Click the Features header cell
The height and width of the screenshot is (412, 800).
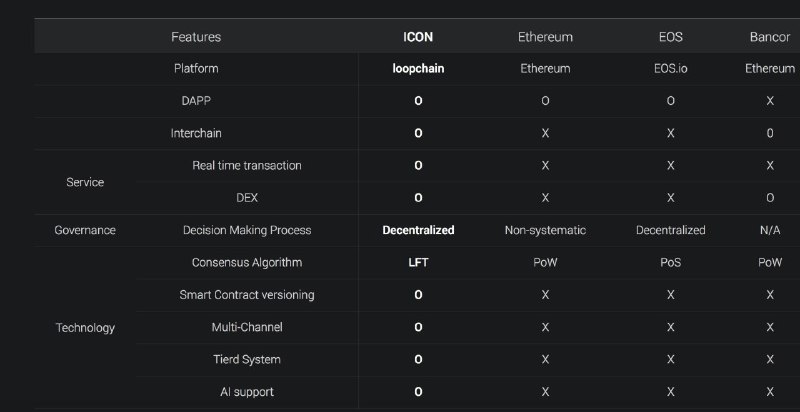pyautogui.click(x=196, y=37)
